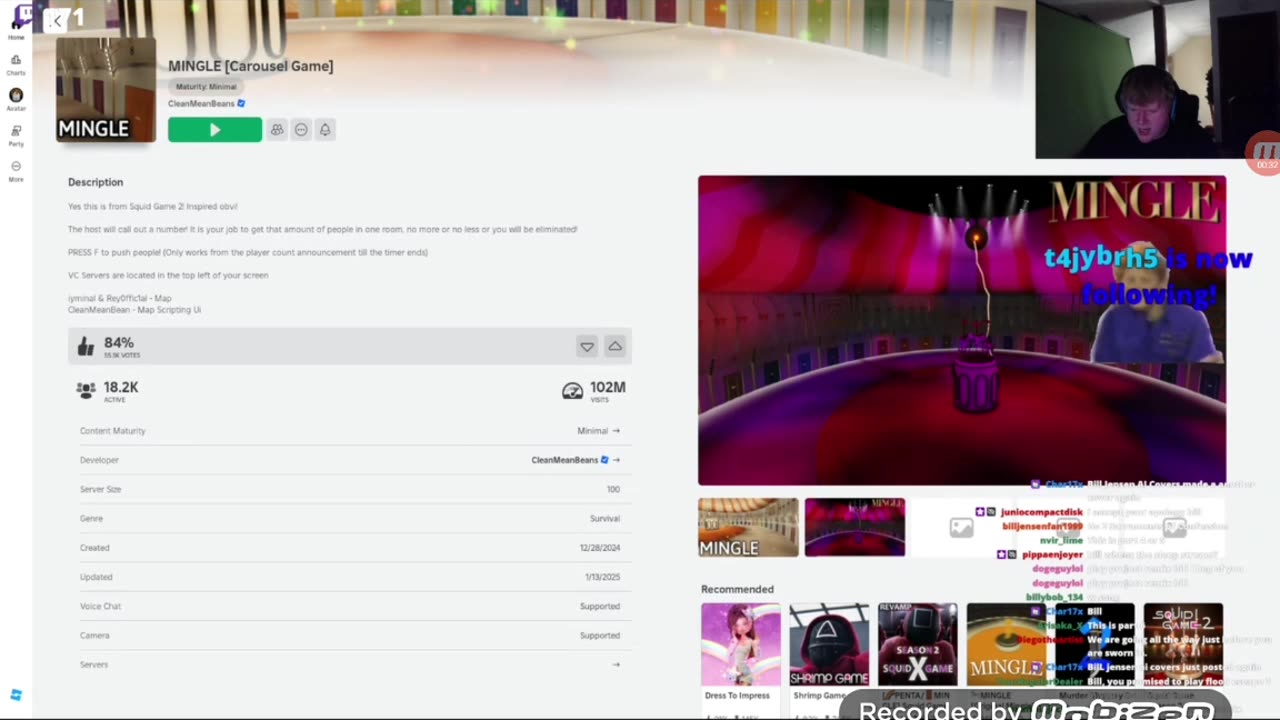Click the green Play button
1280x720 pixels.
coord(215,129)
